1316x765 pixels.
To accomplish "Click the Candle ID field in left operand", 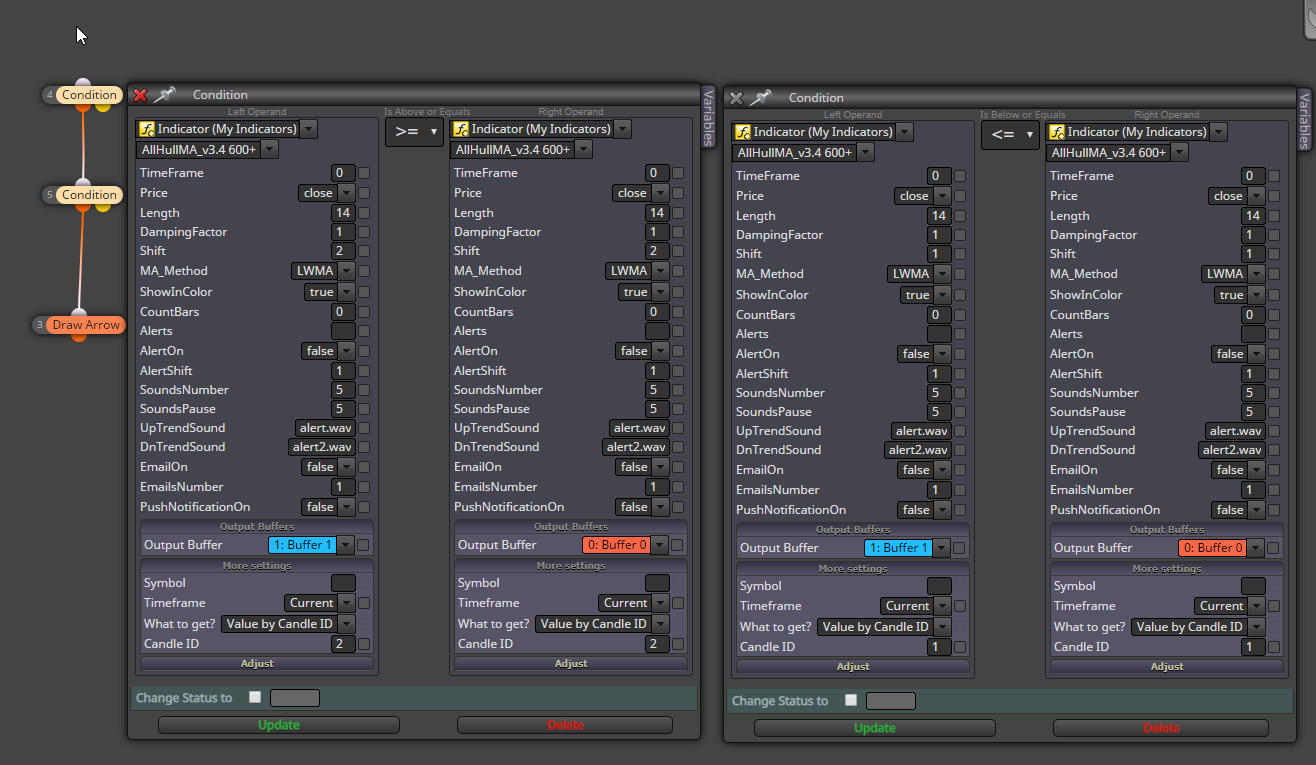I will pyautogui.click(x=338, y=644).
